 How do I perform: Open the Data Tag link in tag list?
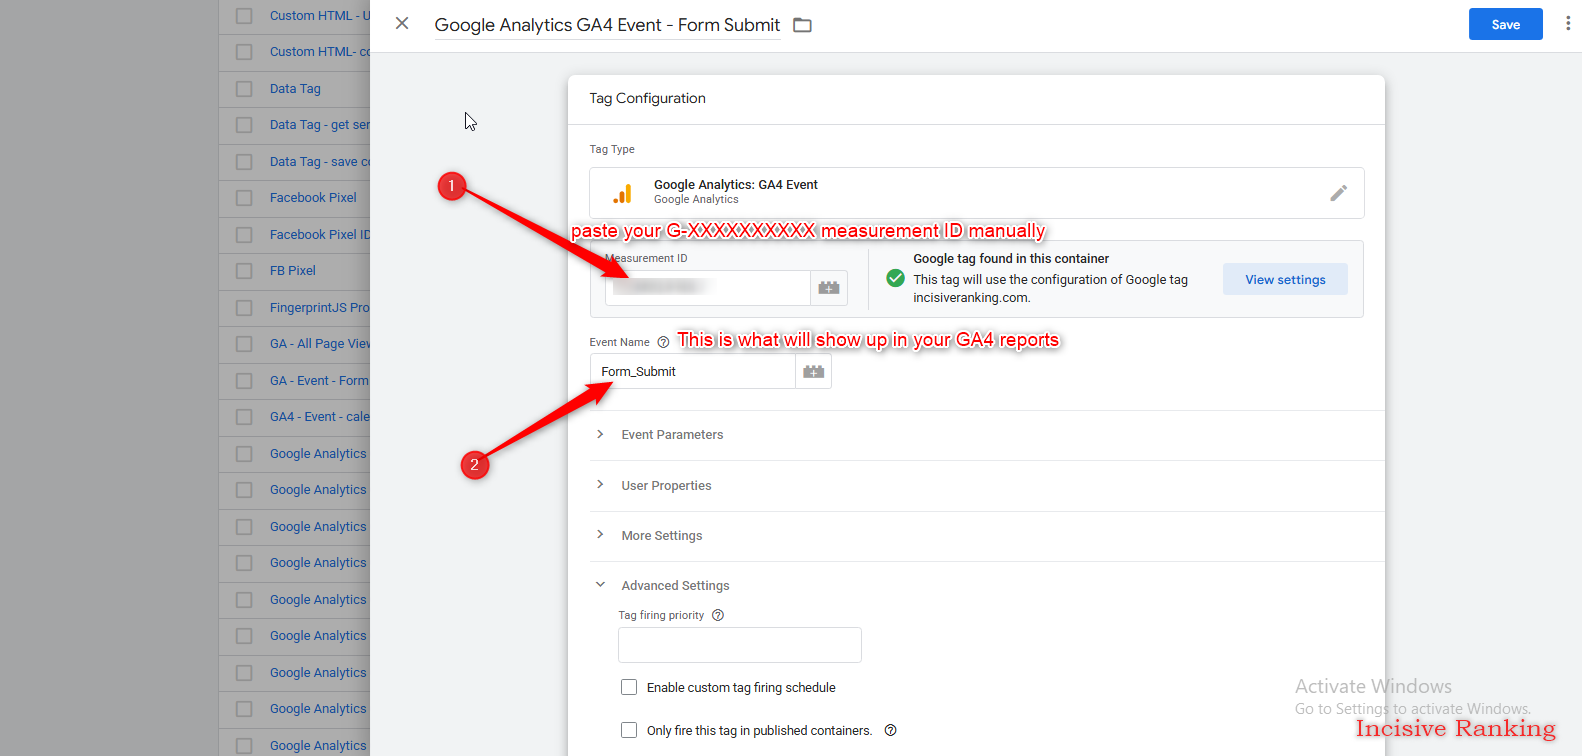295,89
